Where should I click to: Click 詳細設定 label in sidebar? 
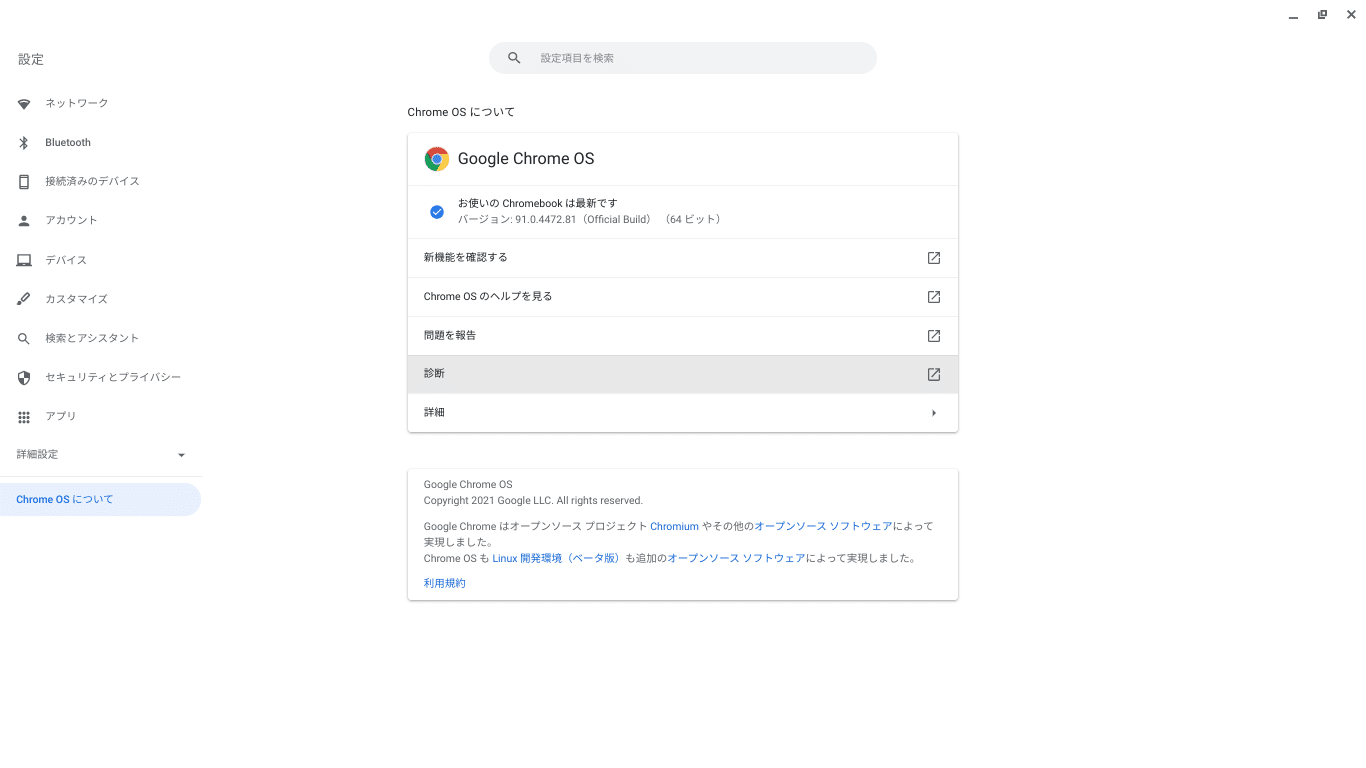[38, 455]
